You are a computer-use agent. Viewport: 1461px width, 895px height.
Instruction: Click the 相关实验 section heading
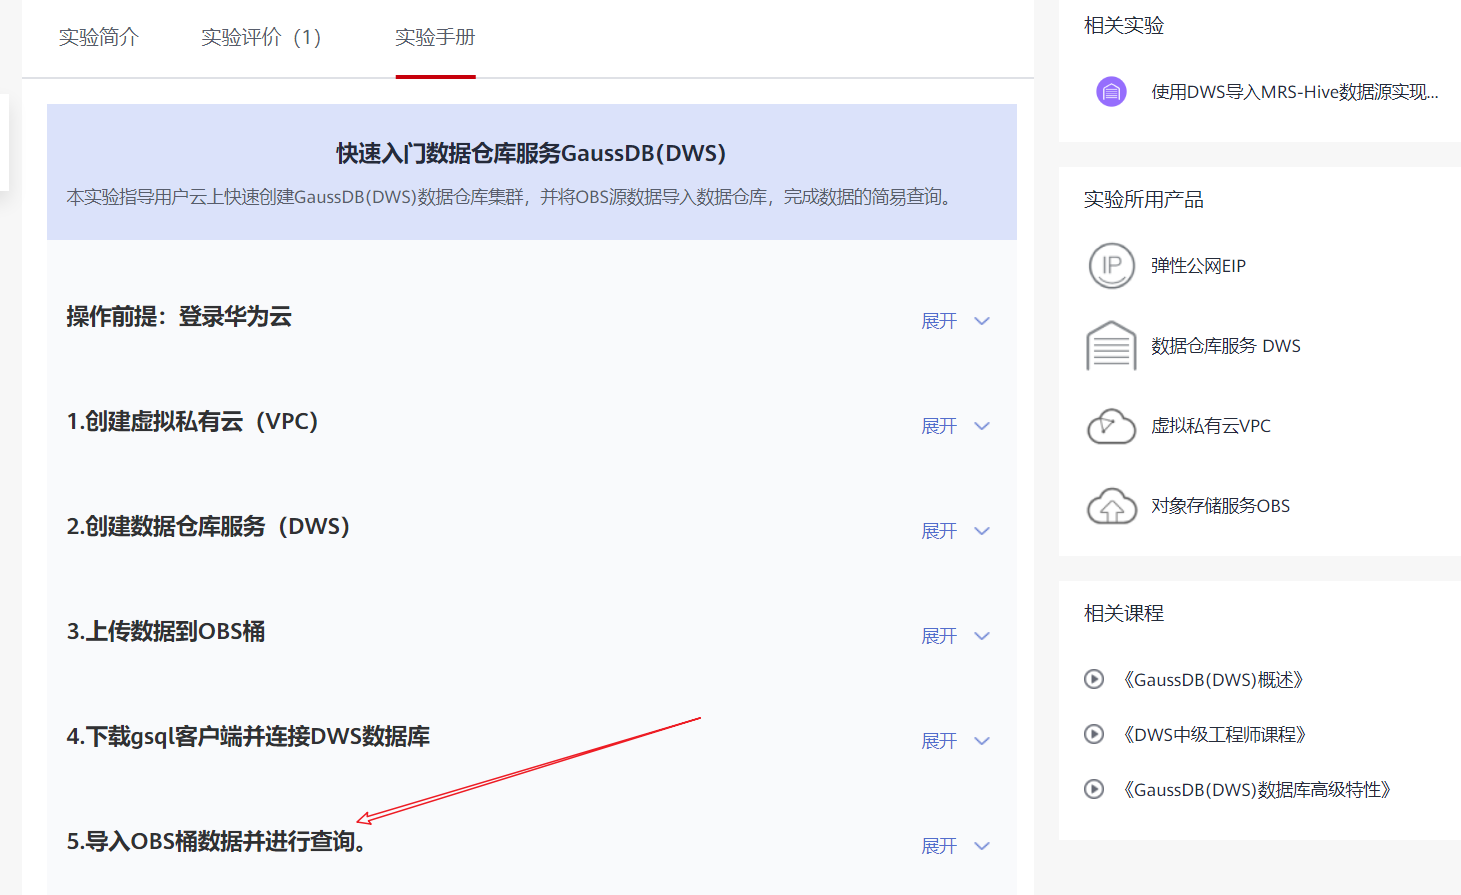tap(1124, 25)
